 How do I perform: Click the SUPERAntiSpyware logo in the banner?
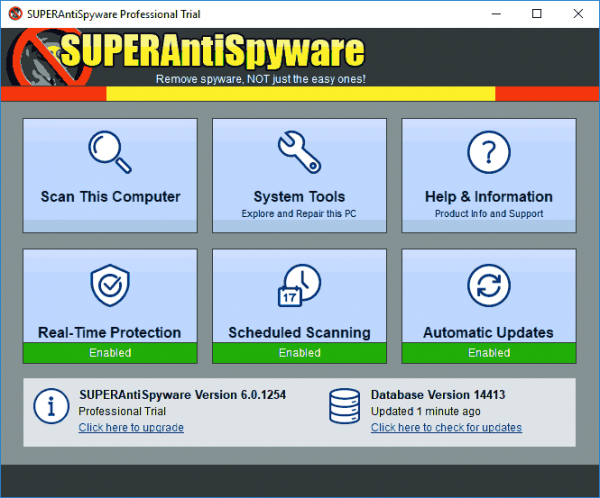click(x=186, y=57)
